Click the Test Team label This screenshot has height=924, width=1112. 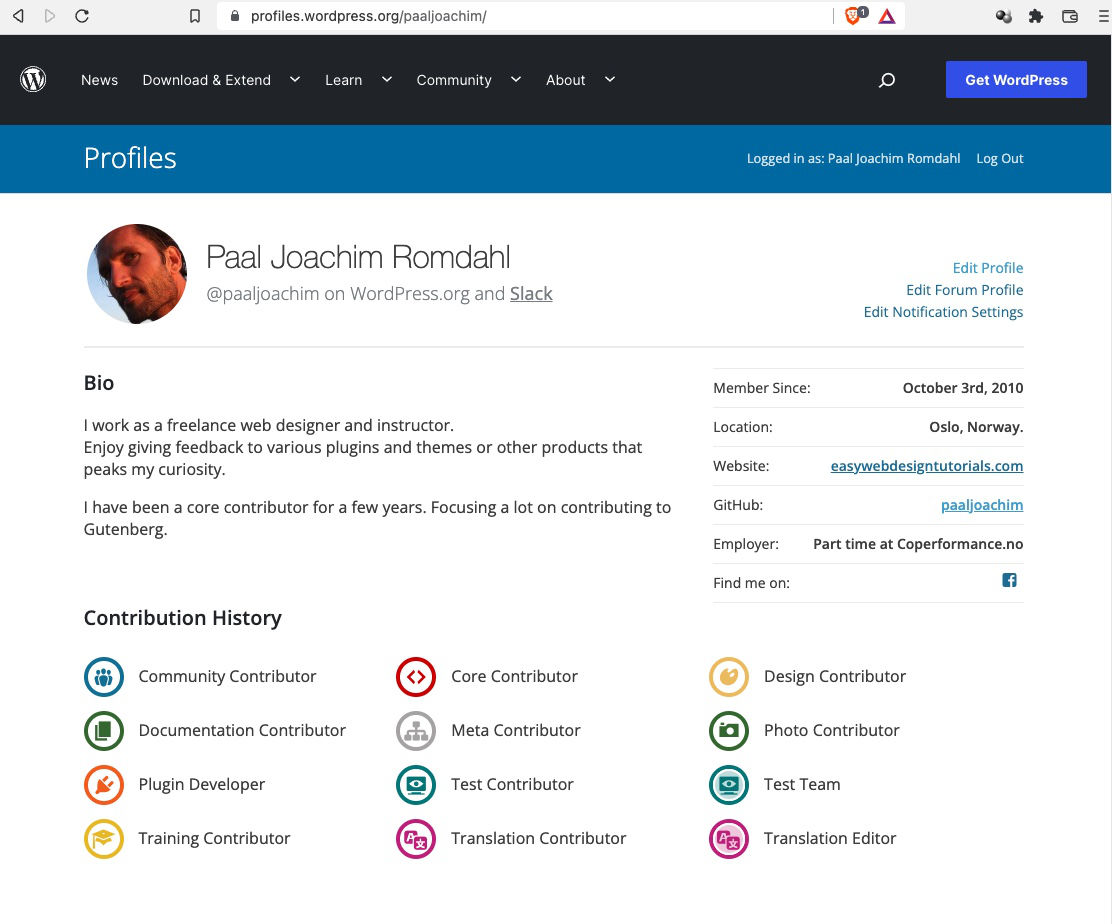[801, 784]
